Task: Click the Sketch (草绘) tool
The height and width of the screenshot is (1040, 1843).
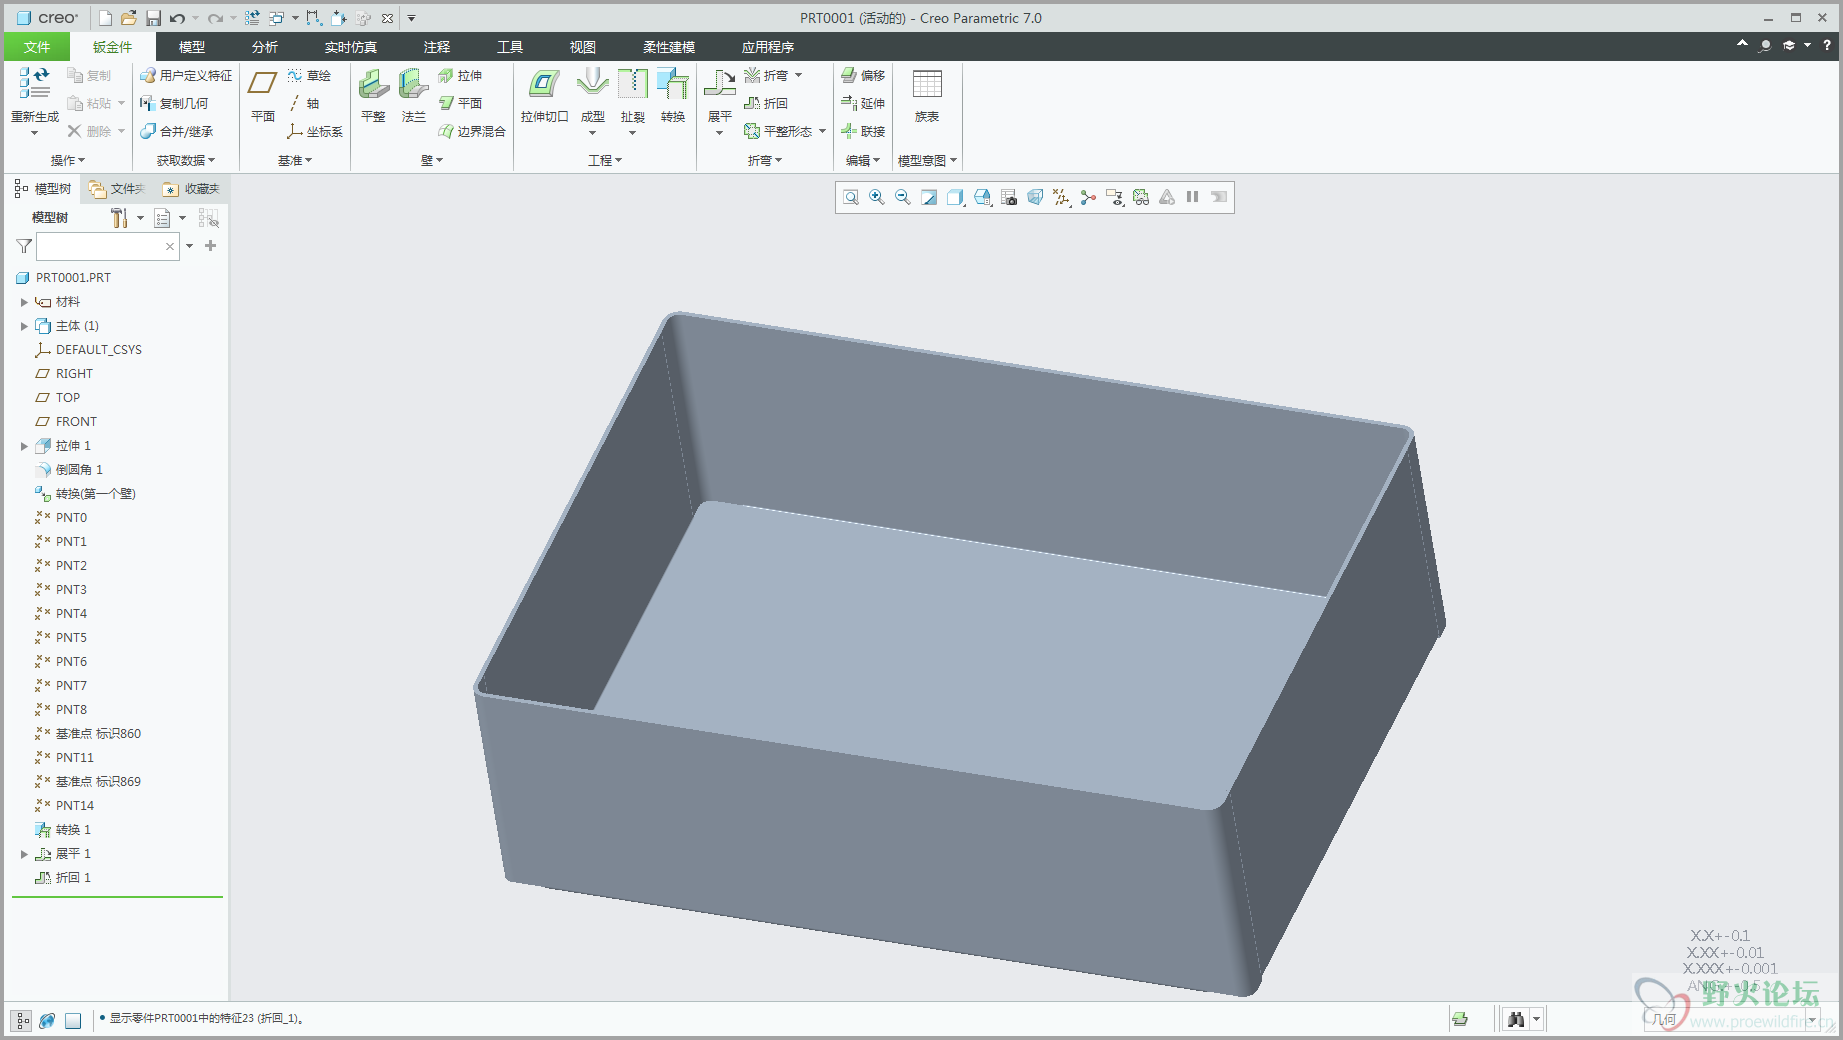Action: pyautogui.click(x=309, y=76)
